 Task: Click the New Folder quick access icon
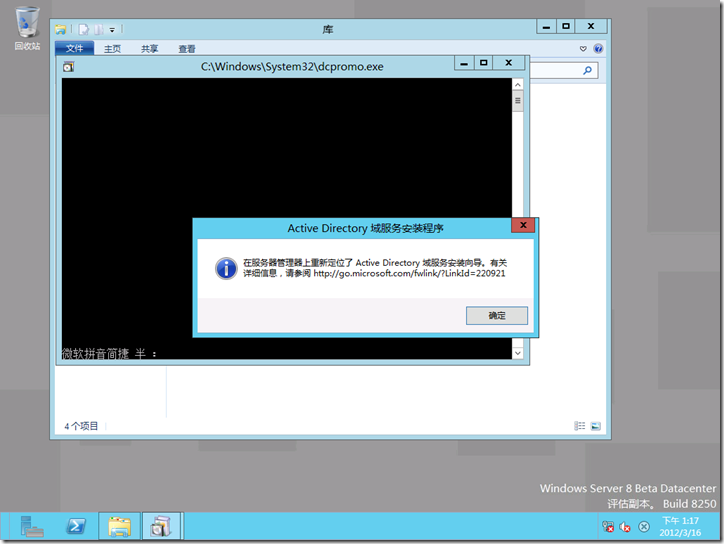tap(98, 30)
